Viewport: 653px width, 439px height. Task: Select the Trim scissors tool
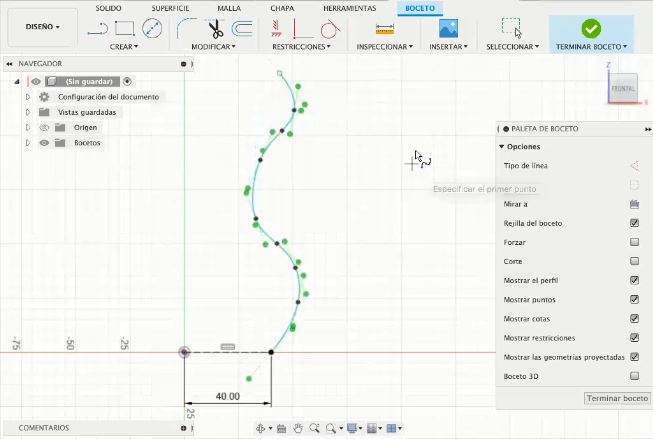pyautogui.click(x=215, y=29)
